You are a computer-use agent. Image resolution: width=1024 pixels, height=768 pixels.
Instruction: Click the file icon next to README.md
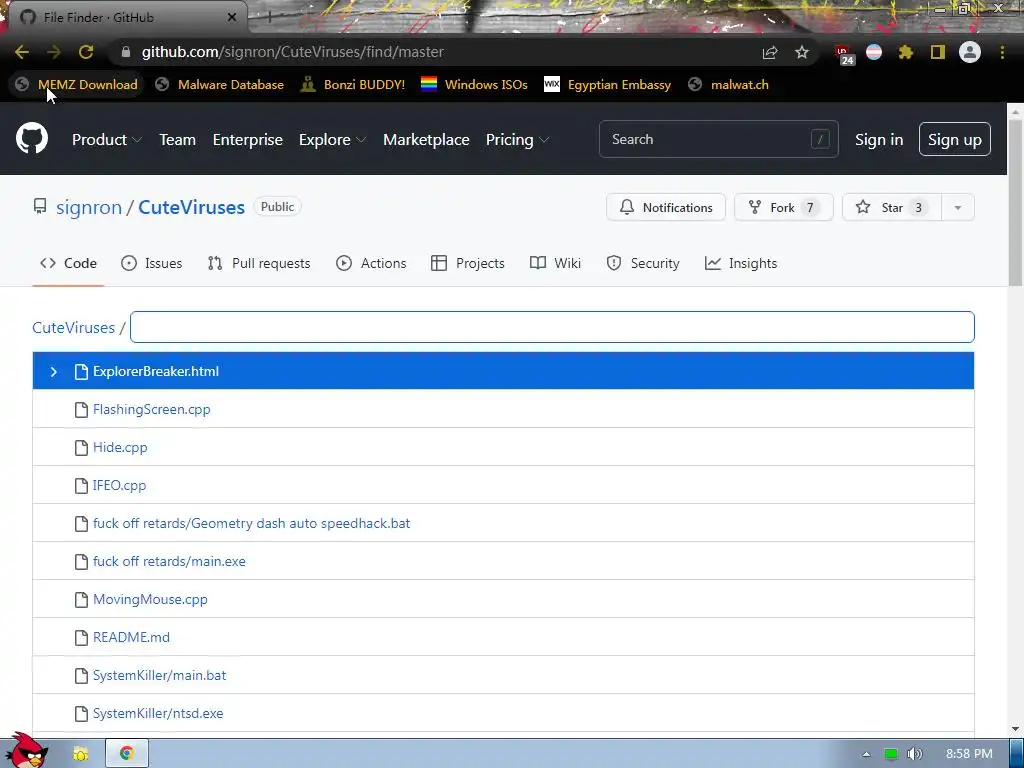(81, 637)
